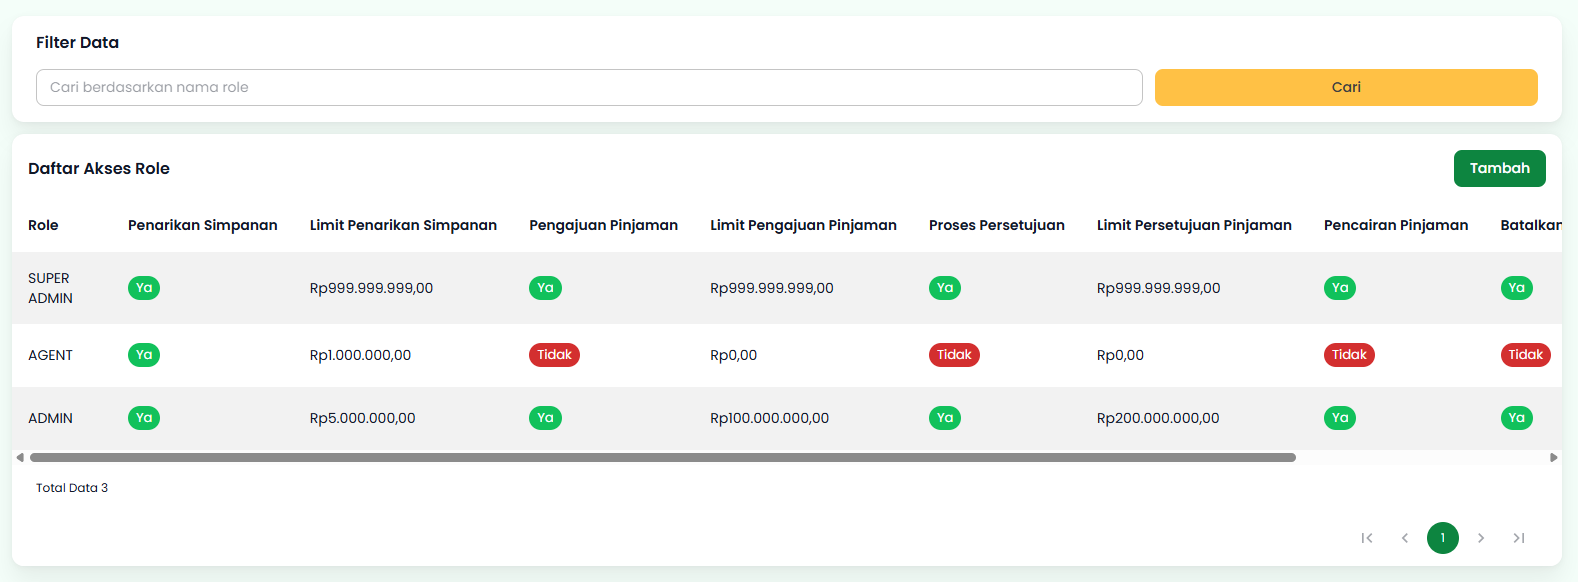This screenshot has height=582, width=1578.
Task: Click the Role column header
Action: (43, 225)
